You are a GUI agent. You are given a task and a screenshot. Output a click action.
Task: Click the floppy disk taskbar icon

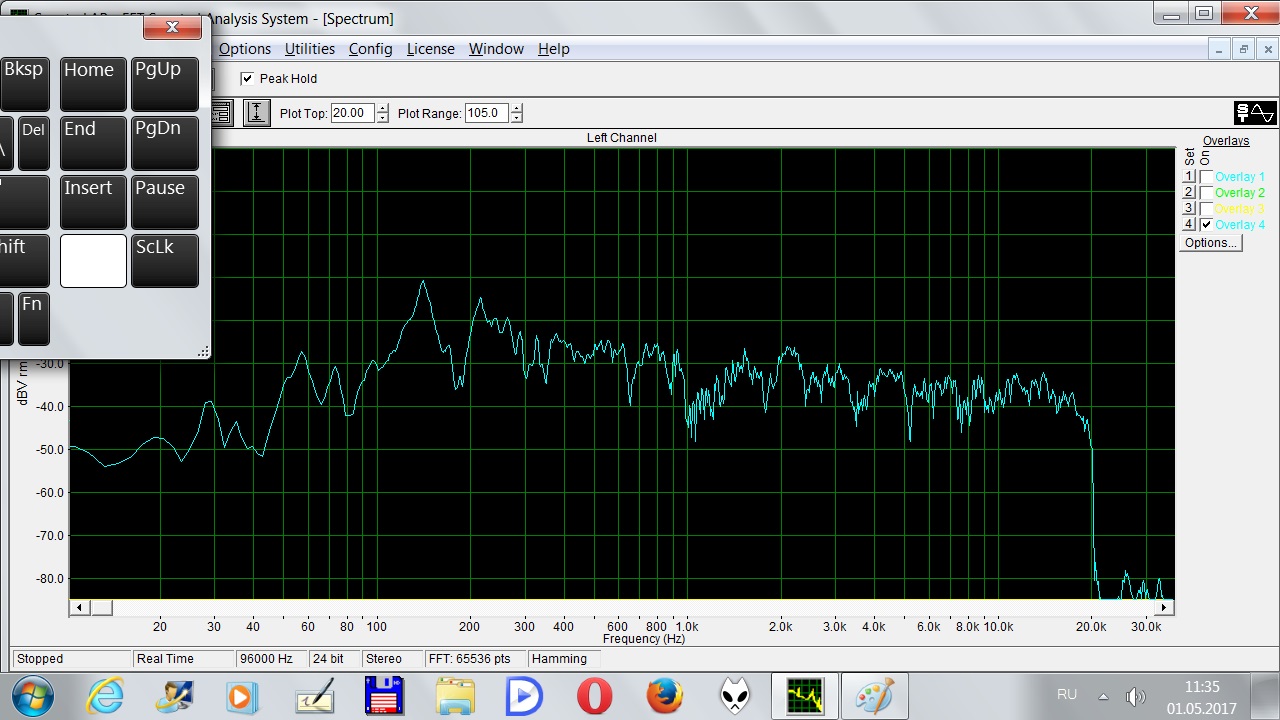click(383, 696)
